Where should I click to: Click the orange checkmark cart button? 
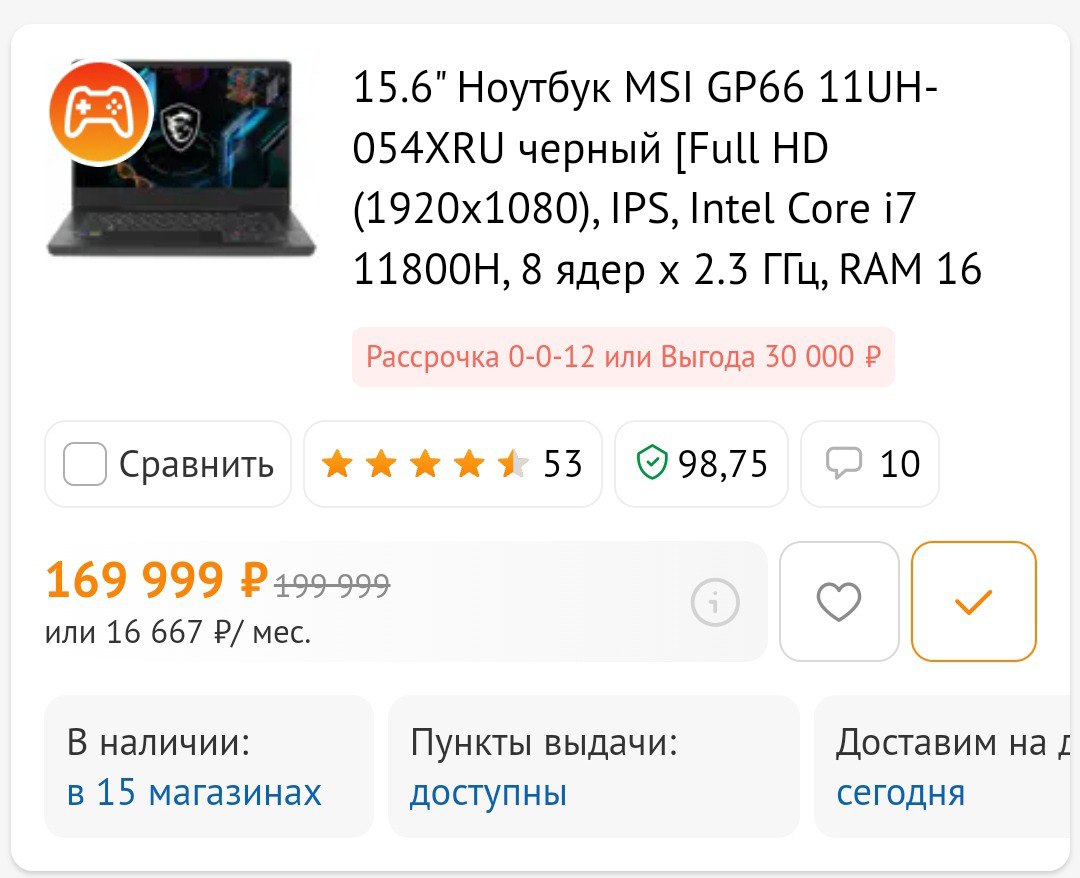click(973, 601)
